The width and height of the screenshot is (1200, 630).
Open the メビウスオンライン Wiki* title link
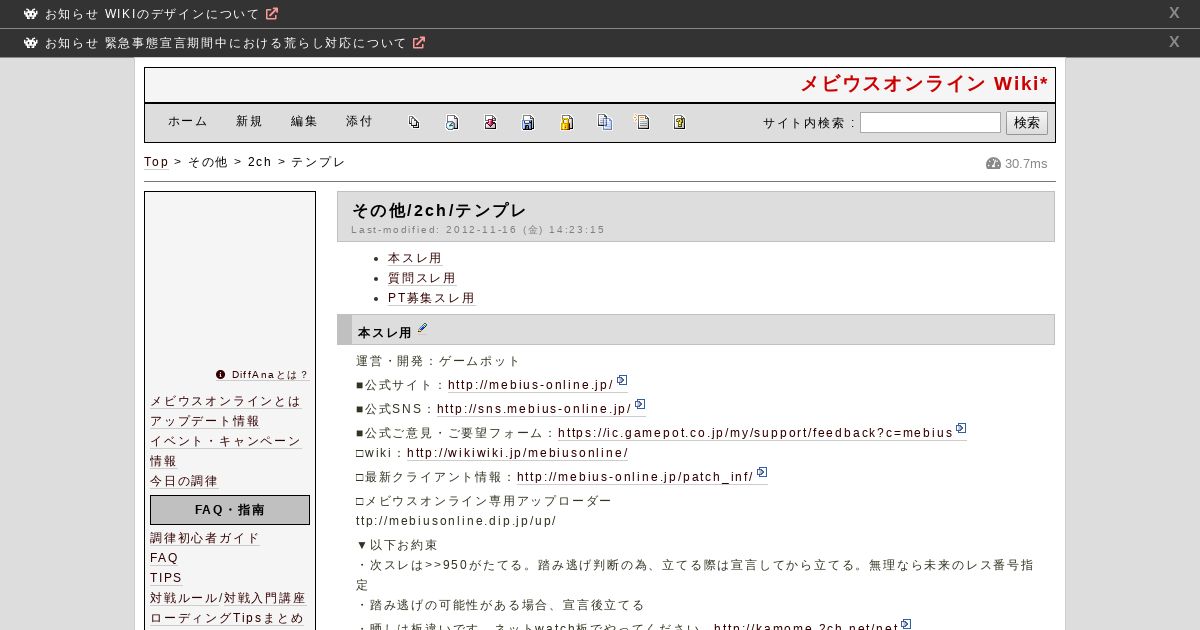[x=924, y=84]
